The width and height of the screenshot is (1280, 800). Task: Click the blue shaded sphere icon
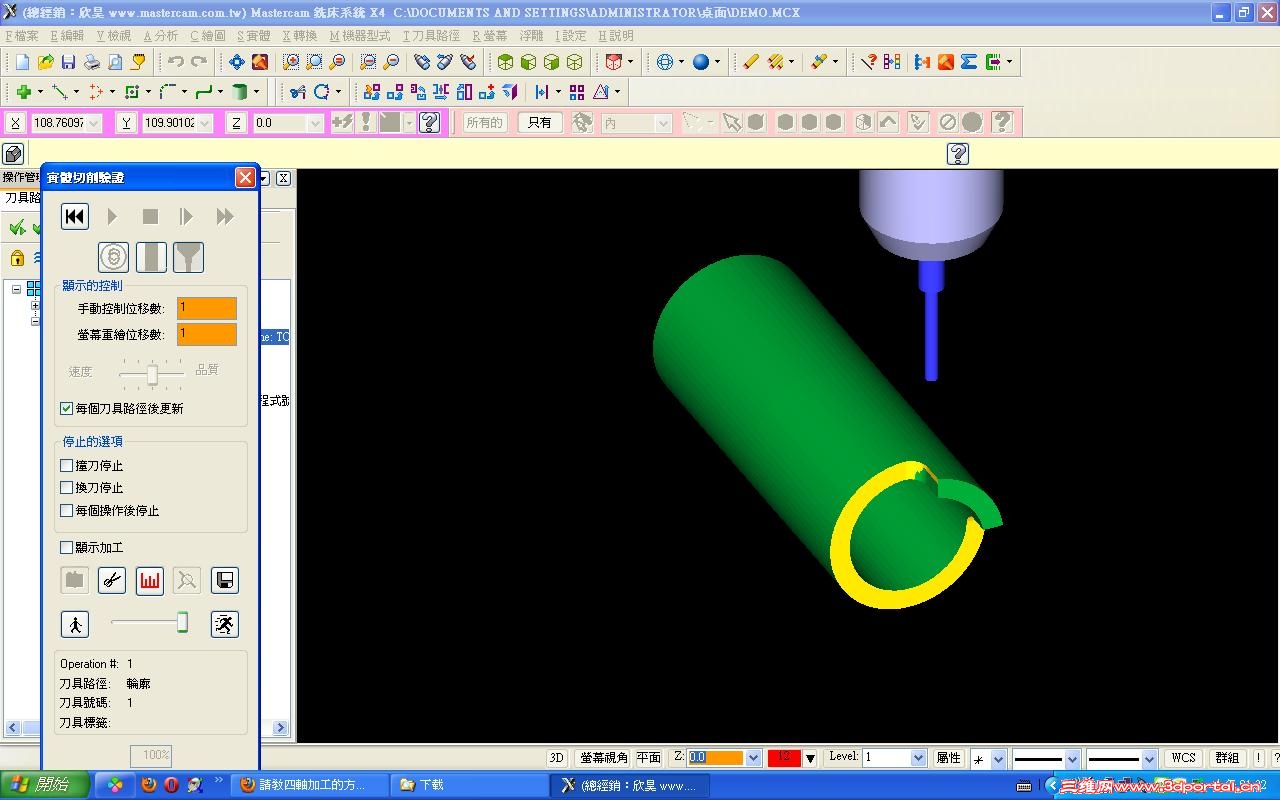[701, 62]
